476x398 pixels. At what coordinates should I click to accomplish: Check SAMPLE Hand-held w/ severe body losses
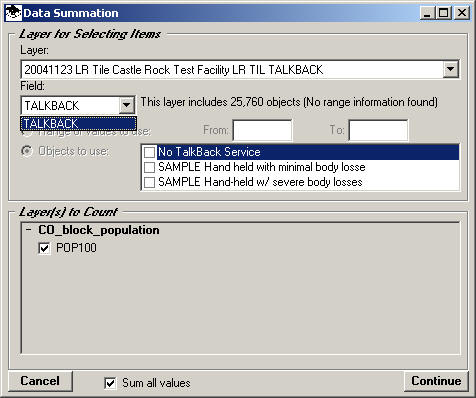149,182
